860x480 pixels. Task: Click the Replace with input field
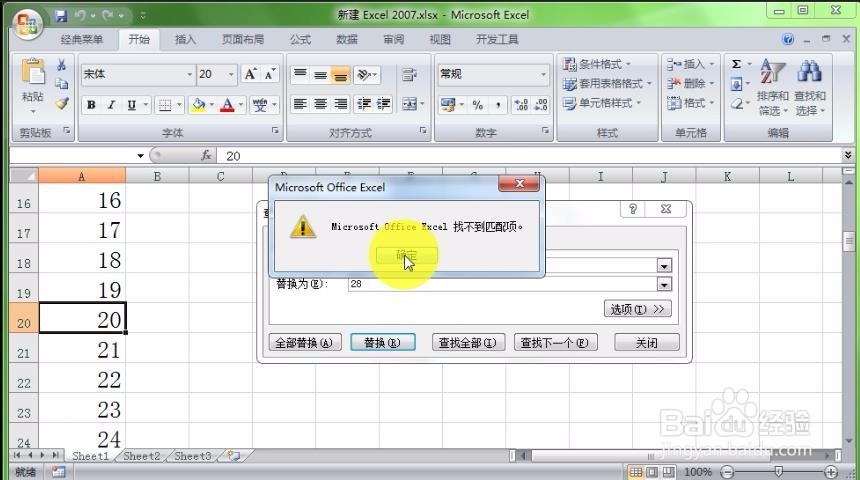[x=502, y=284]
